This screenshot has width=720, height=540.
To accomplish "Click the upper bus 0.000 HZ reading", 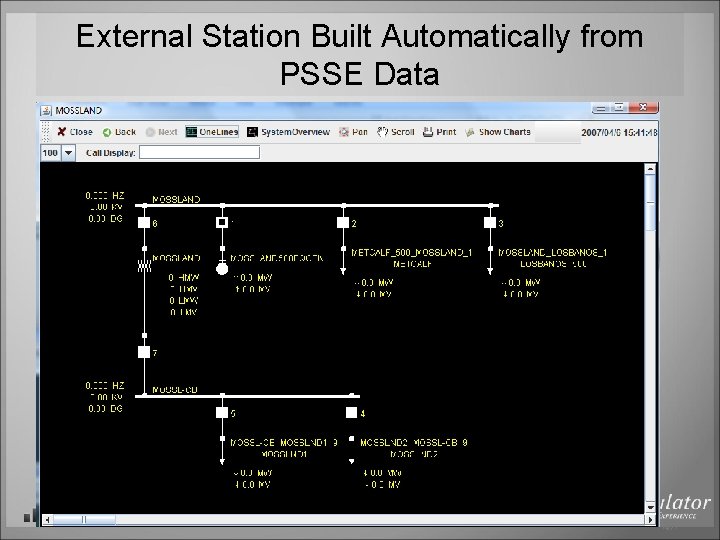I will click(x=105, y=196).
